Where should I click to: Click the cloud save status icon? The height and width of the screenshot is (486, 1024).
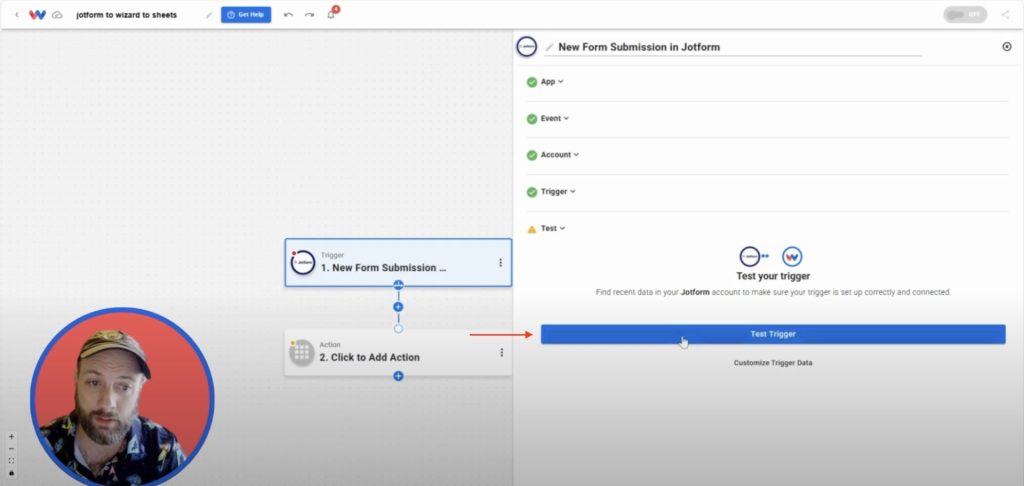point(57,14)
